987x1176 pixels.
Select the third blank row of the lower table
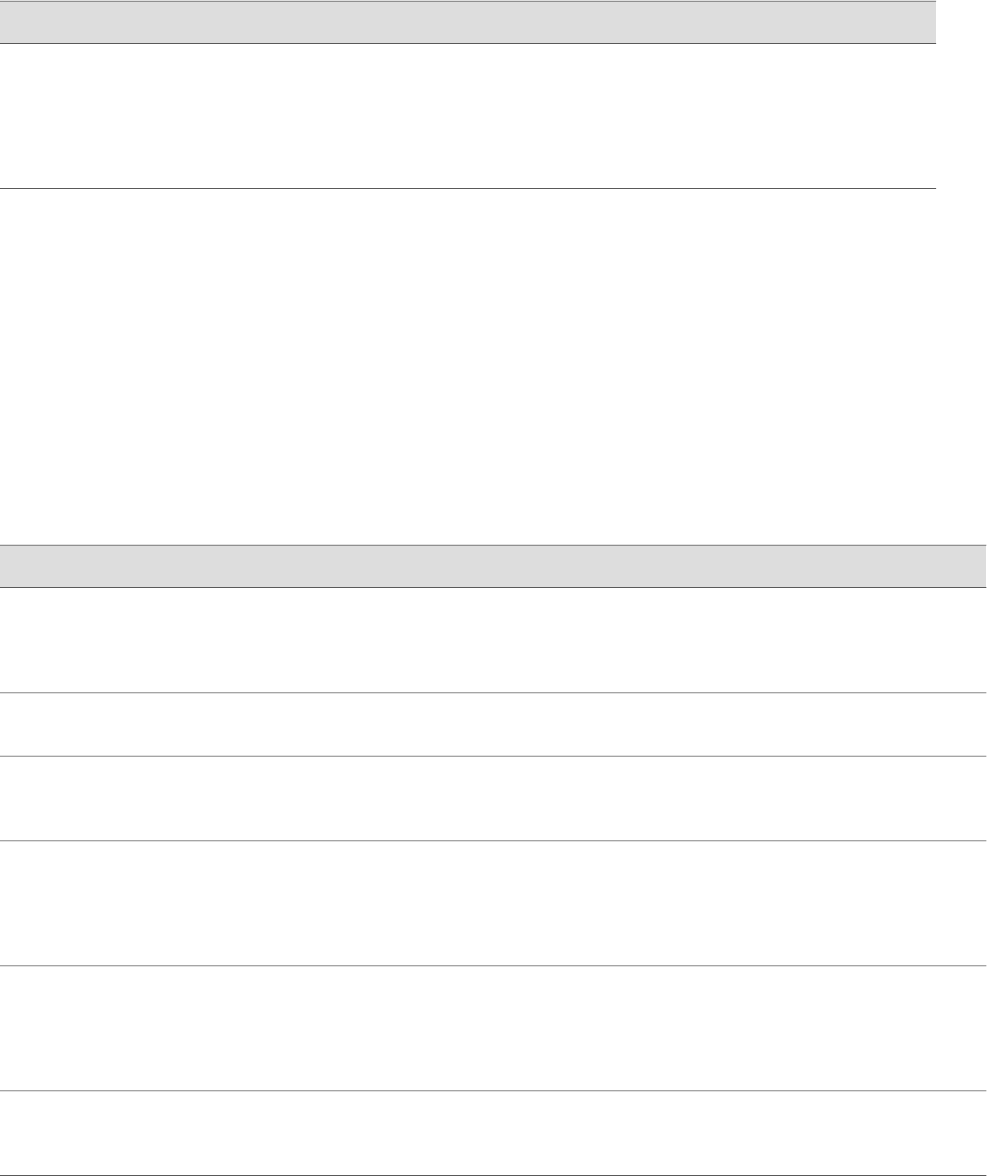493,798
